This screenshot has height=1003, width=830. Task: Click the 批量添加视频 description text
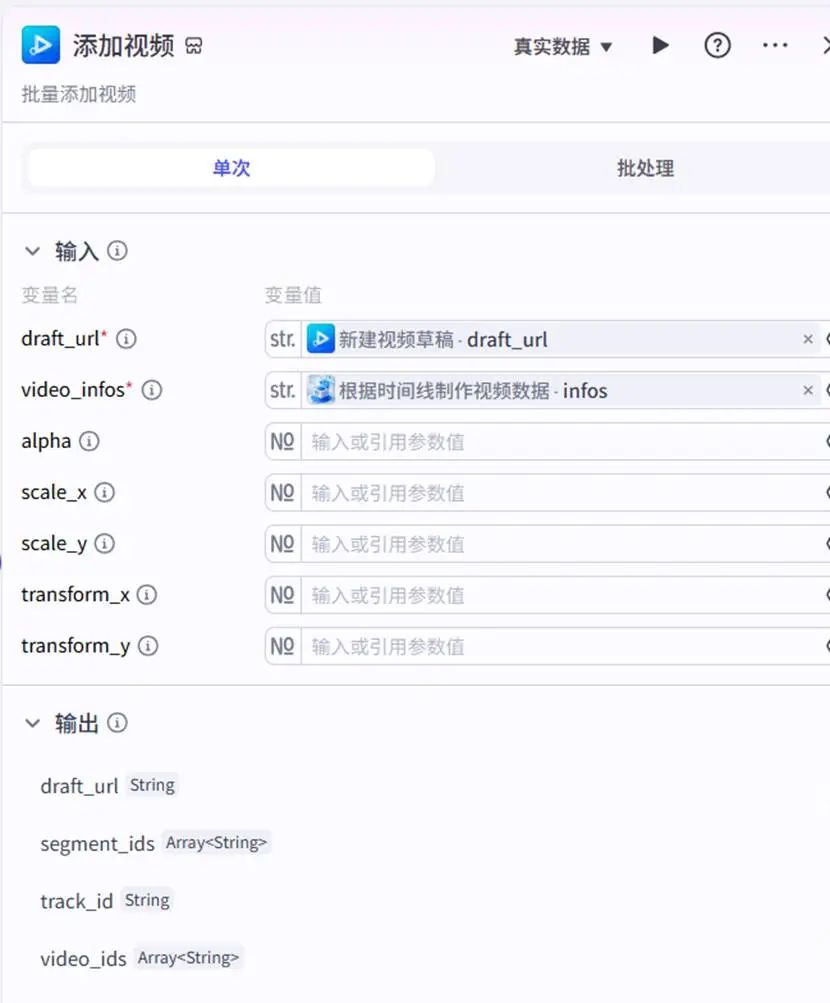(x=79, y=94)
